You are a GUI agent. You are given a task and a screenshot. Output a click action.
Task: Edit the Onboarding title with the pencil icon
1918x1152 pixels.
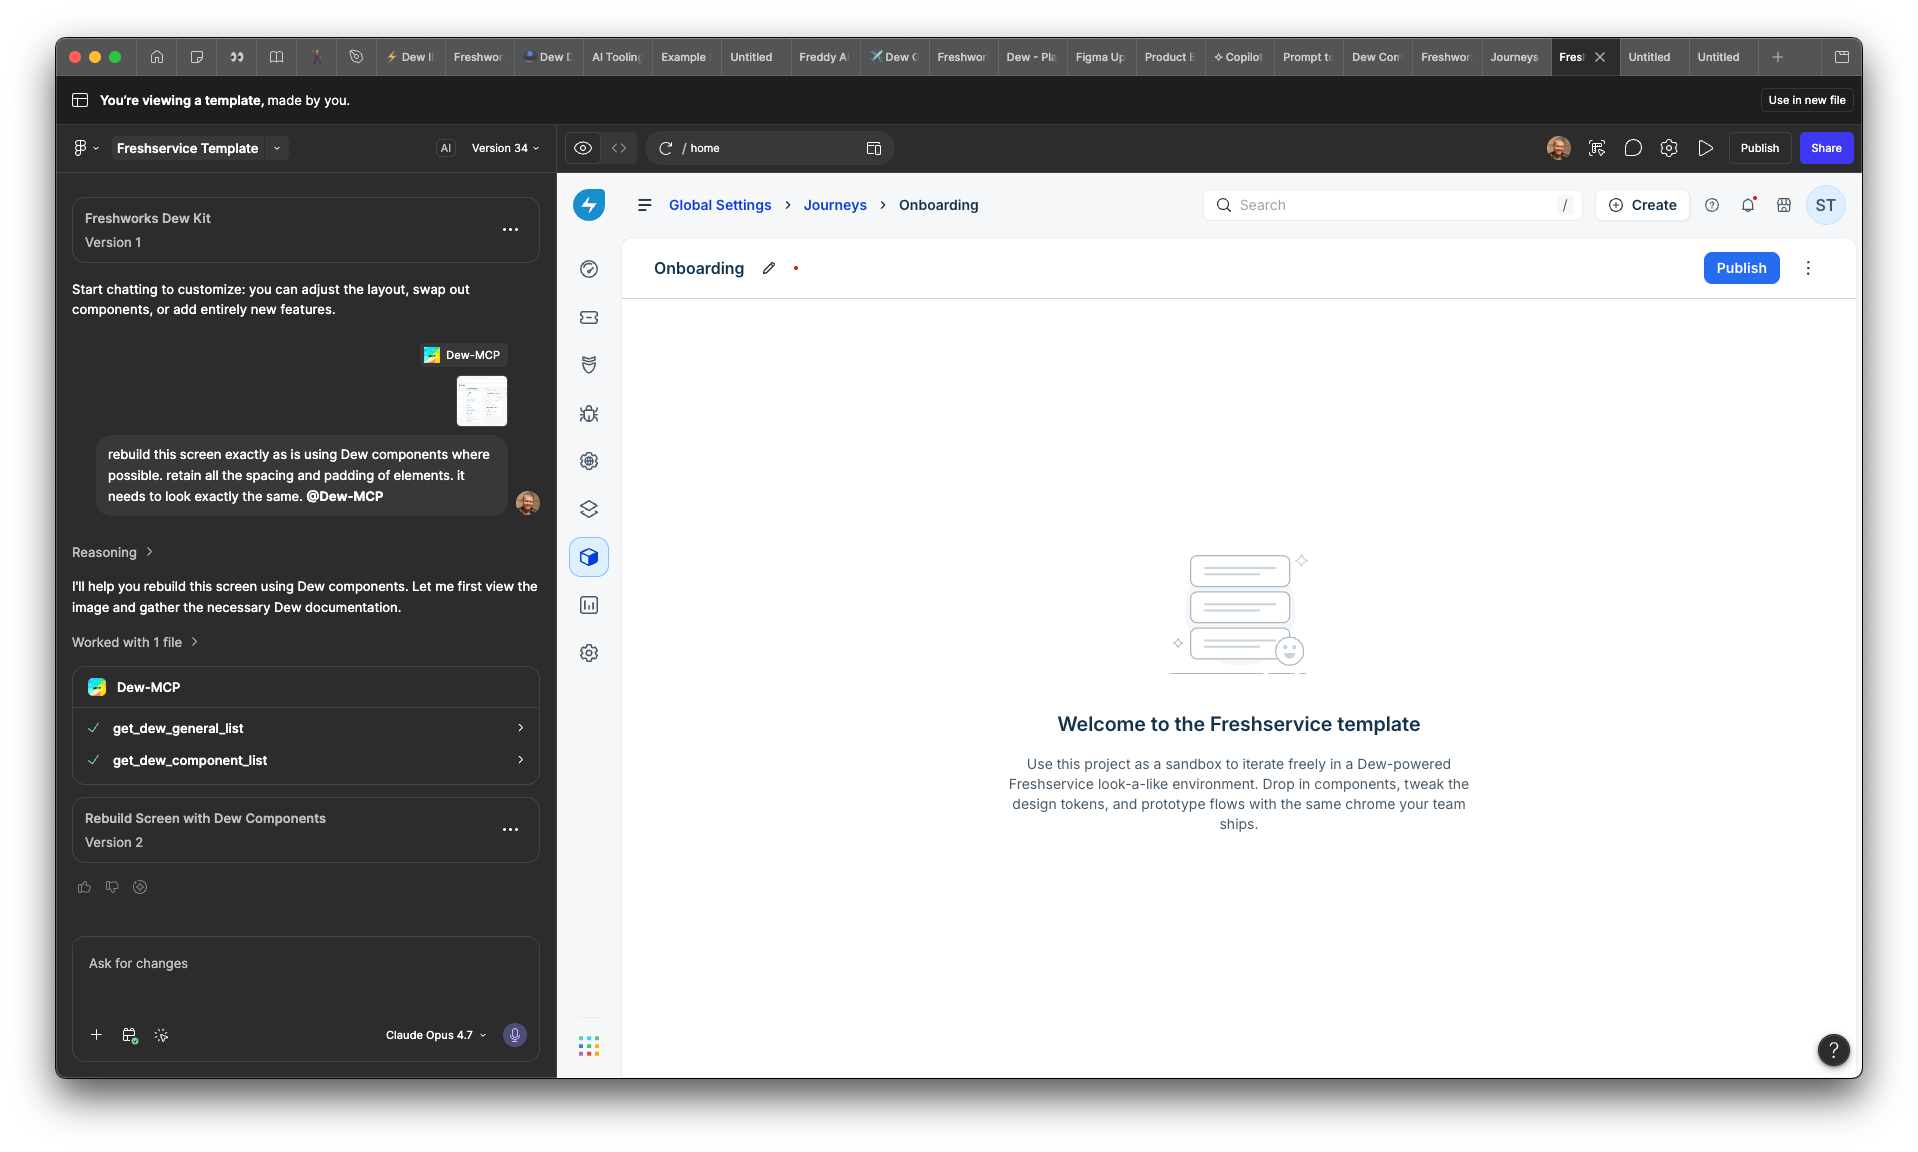pyautogui.click(x=769, y=268)
